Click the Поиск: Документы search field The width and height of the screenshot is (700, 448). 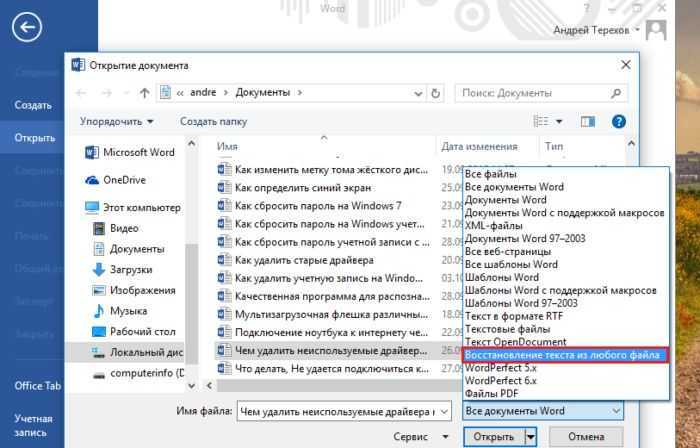coord(533,93)
